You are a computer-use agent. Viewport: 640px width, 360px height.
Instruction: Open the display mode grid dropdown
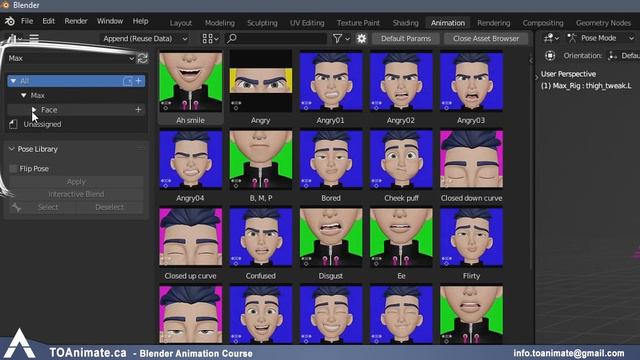click(x=210, y=39)
